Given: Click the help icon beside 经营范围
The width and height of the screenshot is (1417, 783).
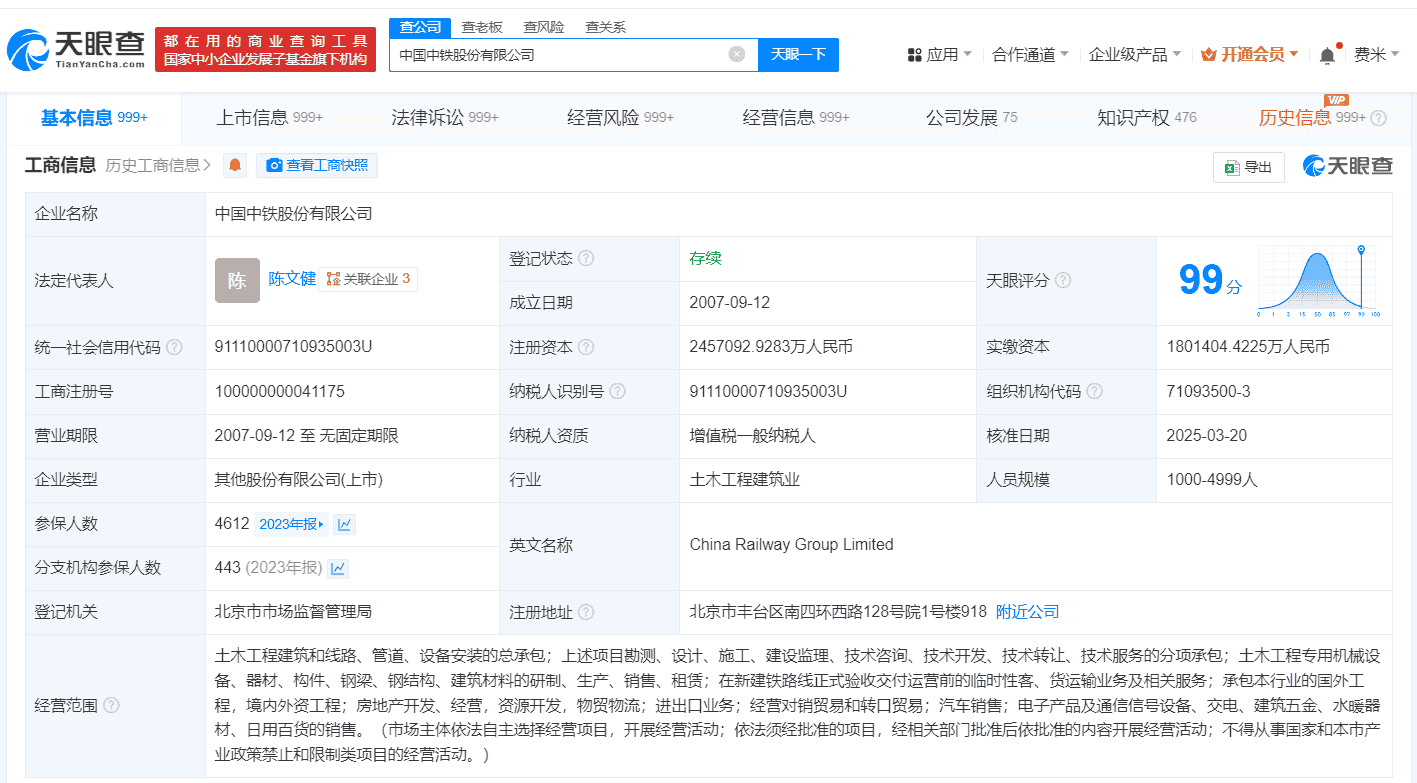Looking at the screenshot, I should [111, 705].
